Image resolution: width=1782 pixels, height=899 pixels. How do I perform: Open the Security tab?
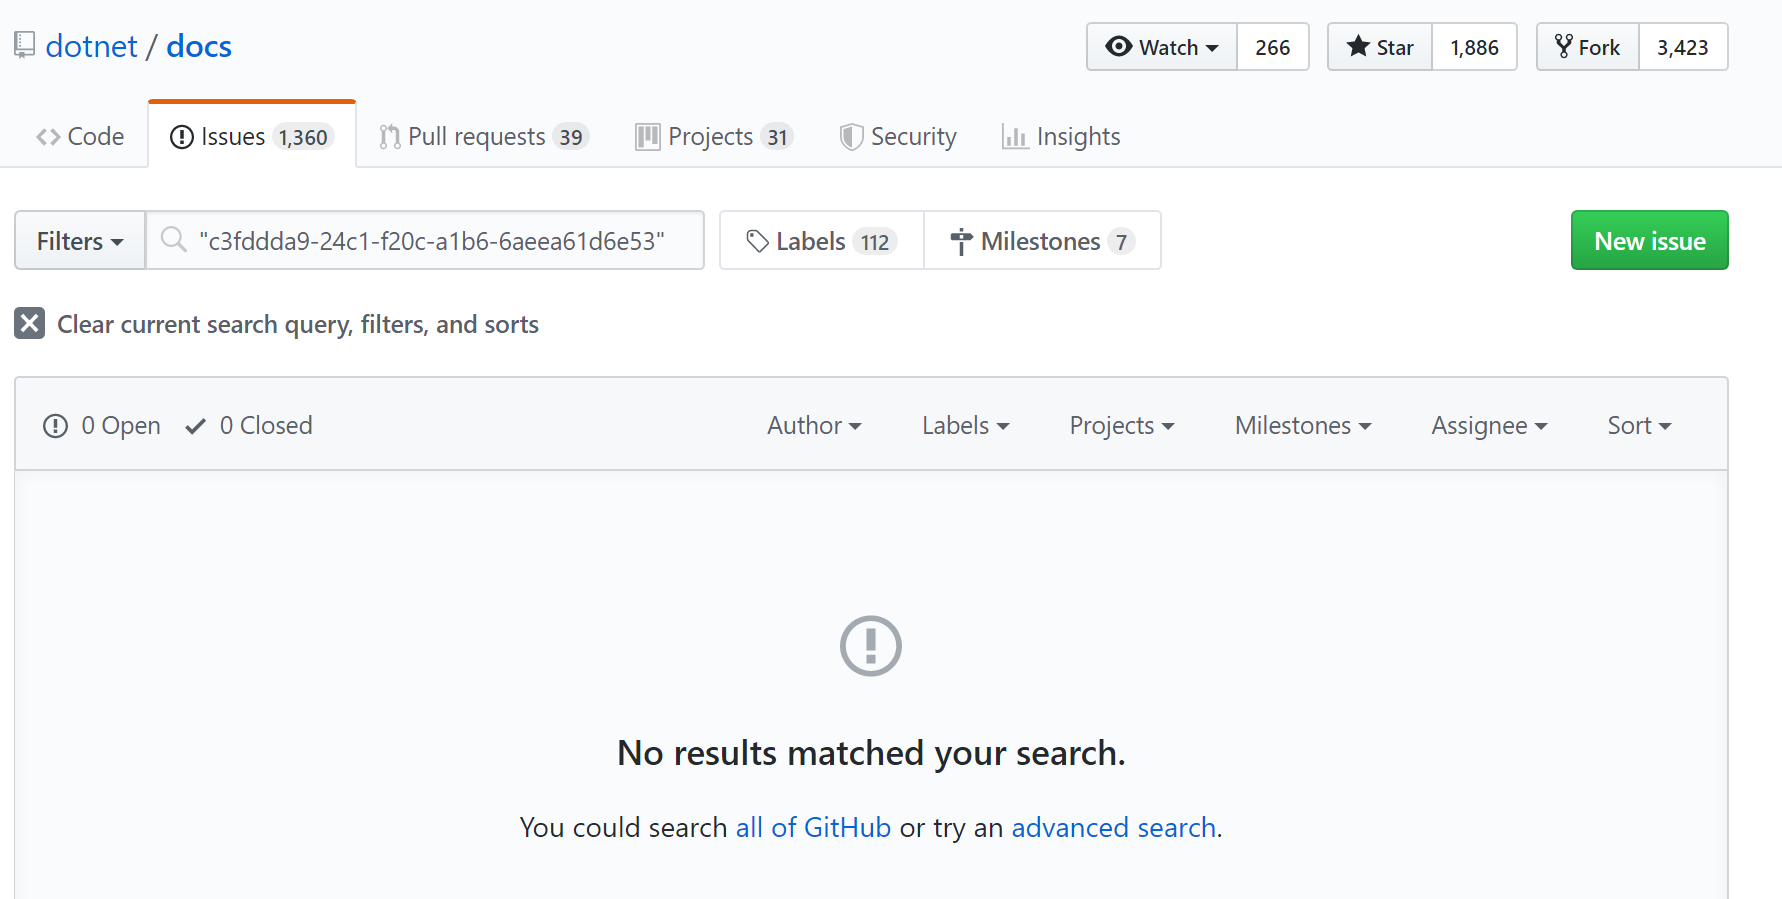[x=898, y=136]
